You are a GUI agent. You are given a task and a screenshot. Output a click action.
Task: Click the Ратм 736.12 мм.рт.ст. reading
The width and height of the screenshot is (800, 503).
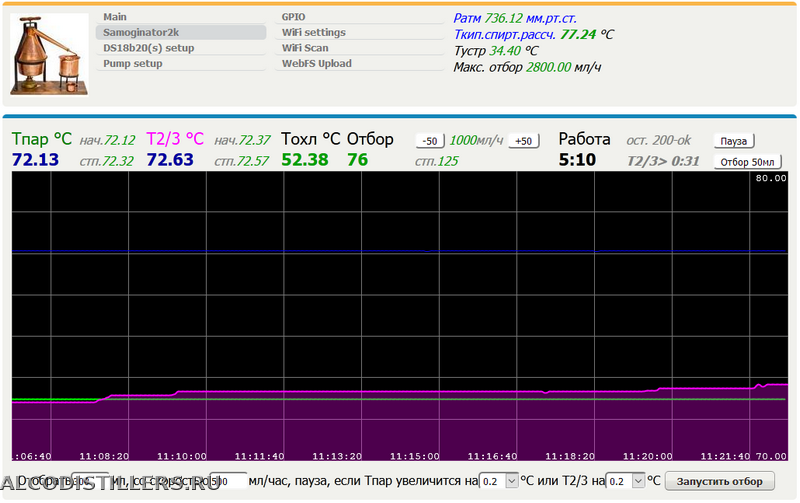[515, 18]
